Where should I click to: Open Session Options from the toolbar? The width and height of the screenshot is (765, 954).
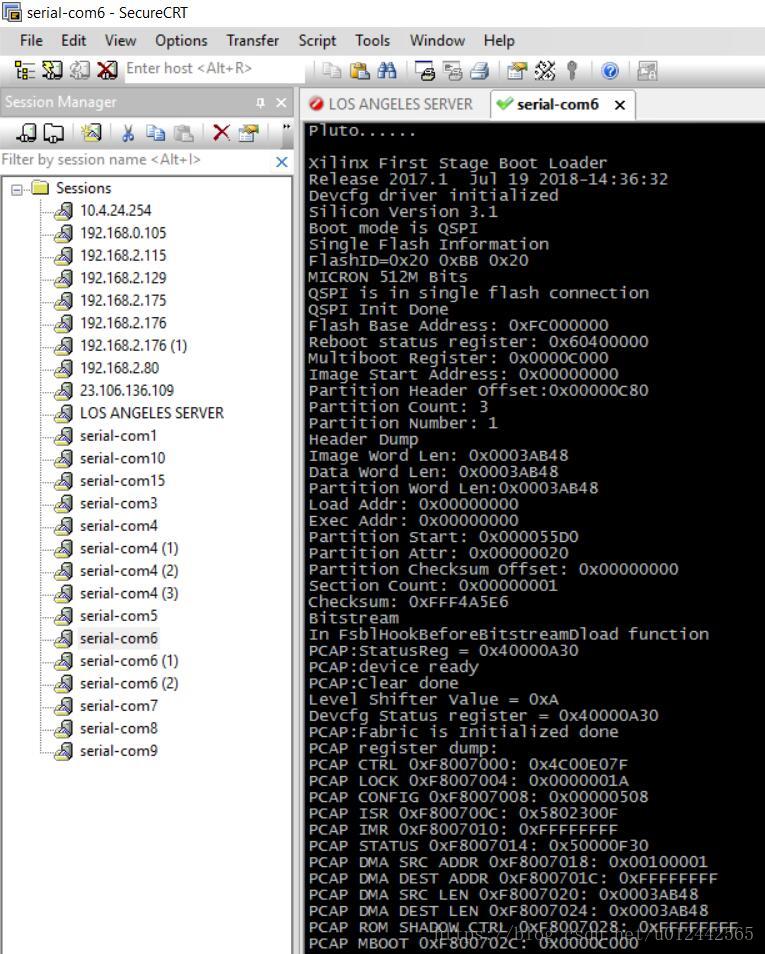coord(517,71)
